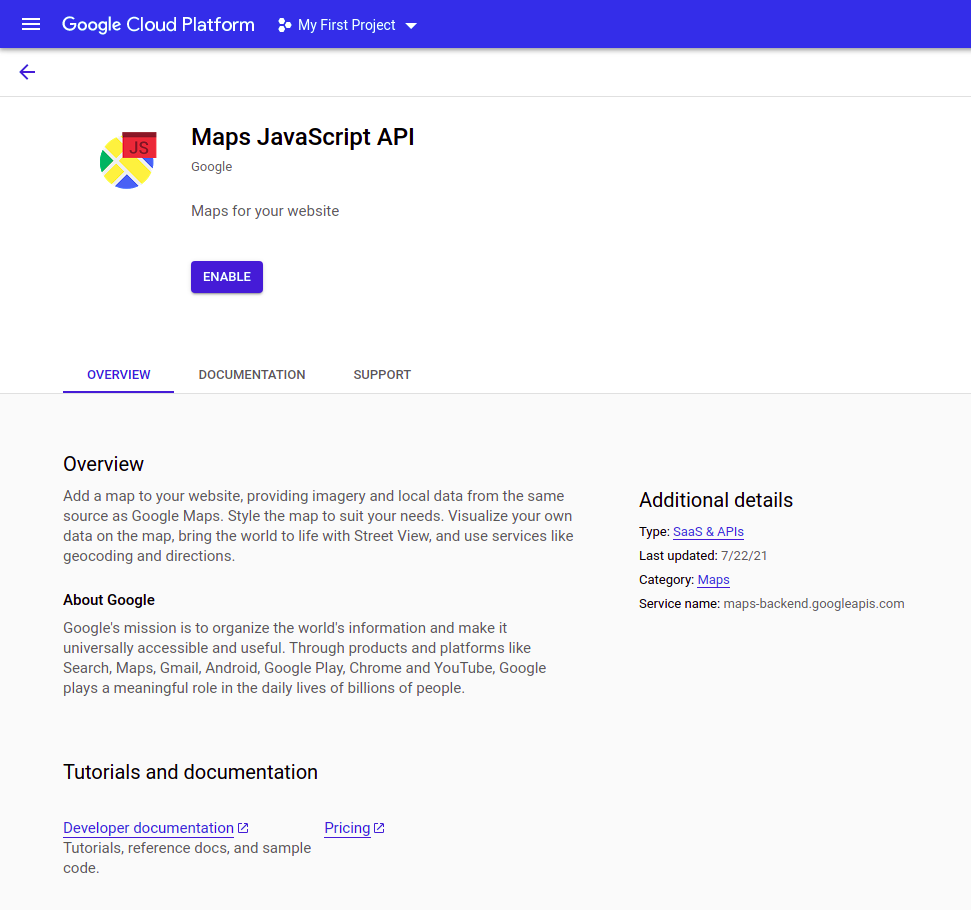The height and width of the screenshot is (910, 971).
Task: Click the Last updated 7/22/21 entry
Action: tap(703, 556)
